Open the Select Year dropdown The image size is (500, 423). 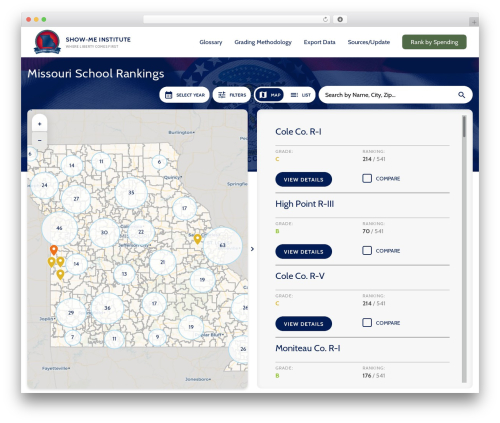(184, 95)
